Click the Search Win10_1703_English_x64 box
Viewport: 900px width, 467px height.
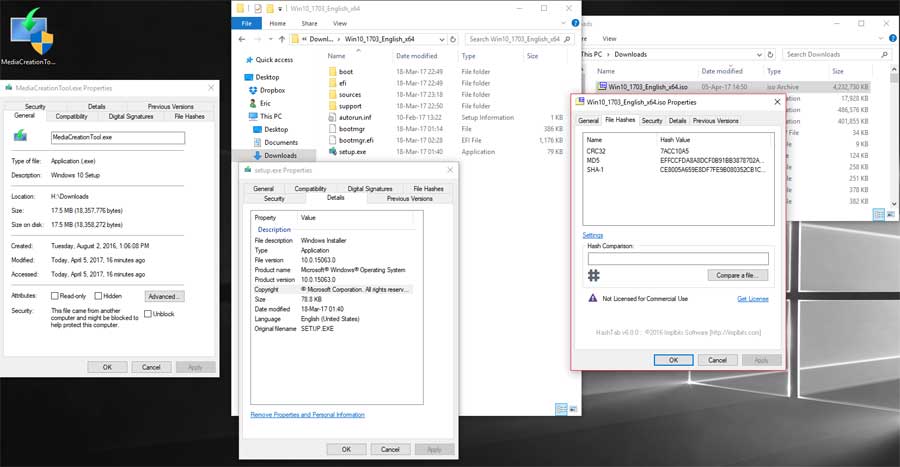(519, 39)
